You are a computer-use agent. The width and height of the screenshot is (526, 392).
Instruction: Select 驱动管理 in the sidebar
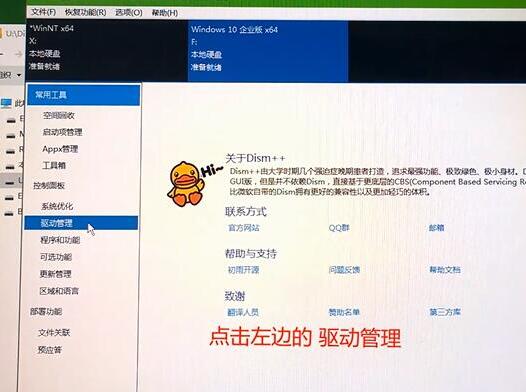tap(81, 223)
